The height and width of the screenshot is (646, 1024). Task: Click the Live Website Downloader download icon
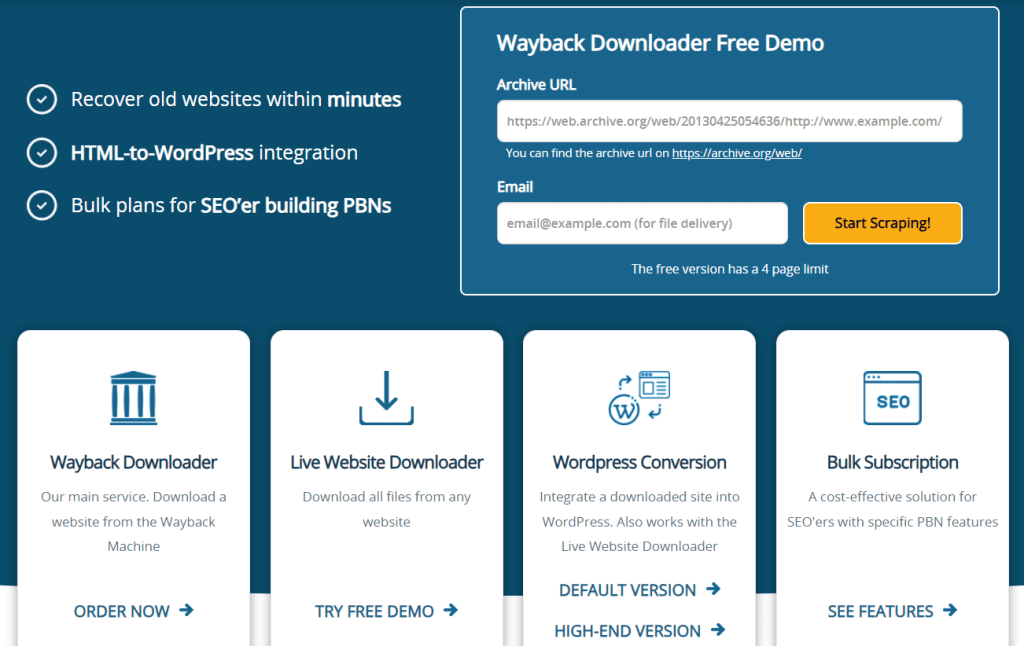[x=387, y=398]
